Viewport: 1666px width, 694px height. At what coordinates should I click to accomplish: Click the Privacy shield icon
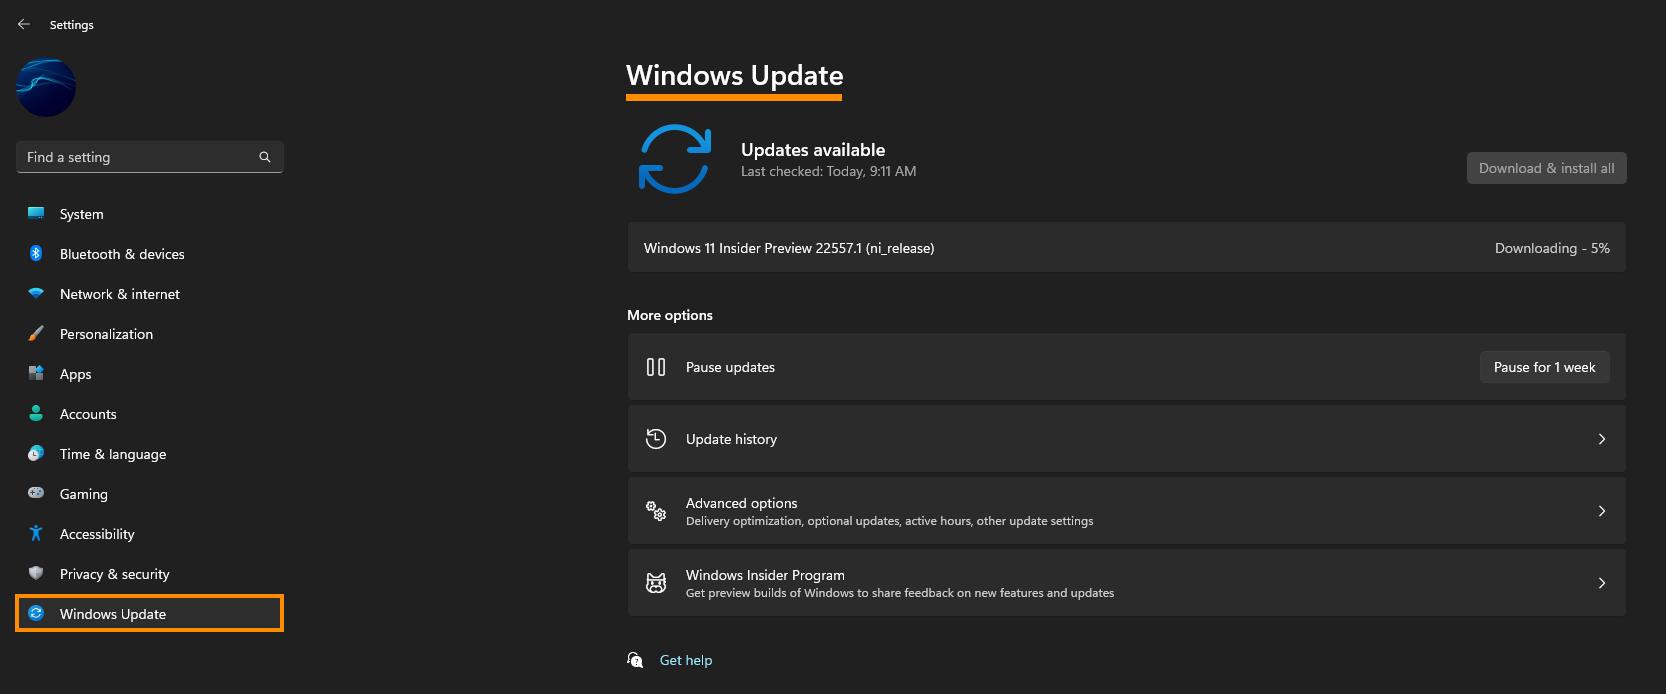point(36,573)
